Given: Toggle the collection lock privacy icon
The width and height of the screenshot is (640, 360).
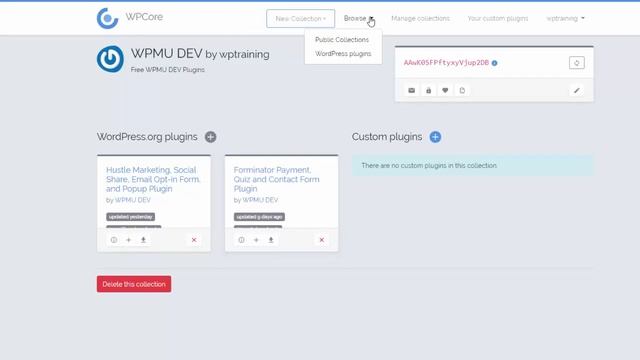Looking at the screenshot, I should point(428,90).
